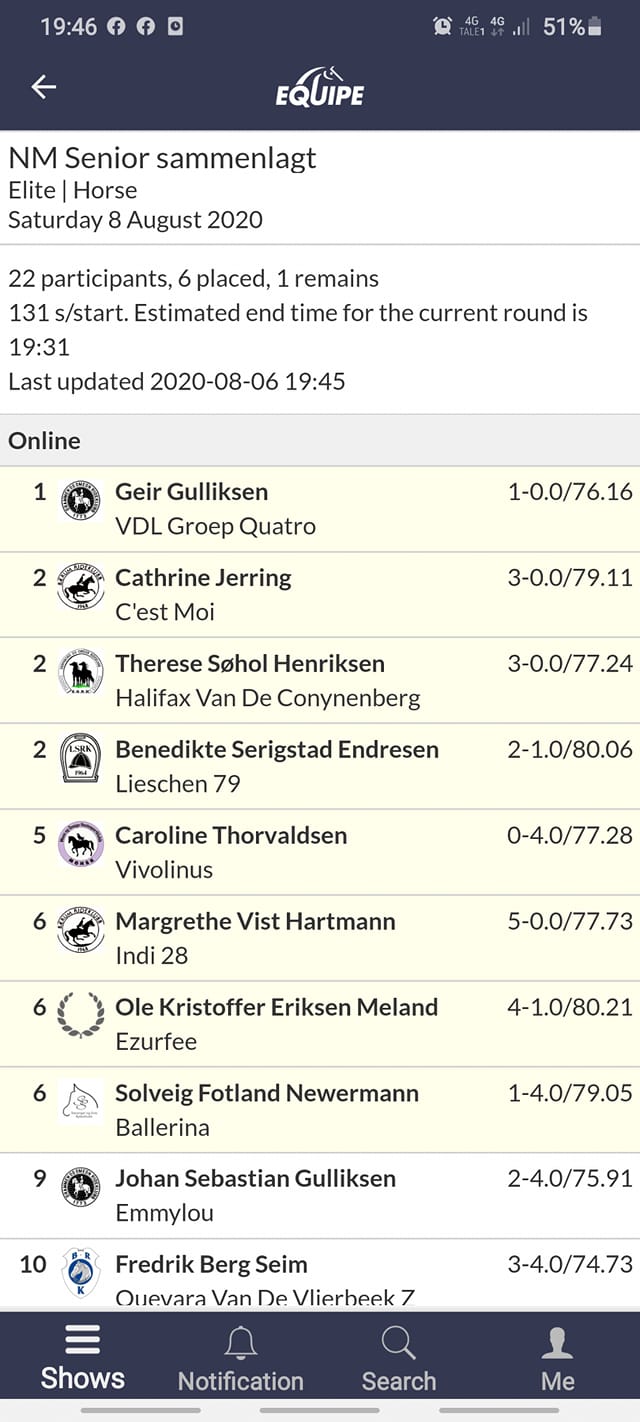Tap purple club logo beside Caroline Thorvaldsen
Image resolution: width=640 pixels, height=1422 pixels.
(80, 846)
